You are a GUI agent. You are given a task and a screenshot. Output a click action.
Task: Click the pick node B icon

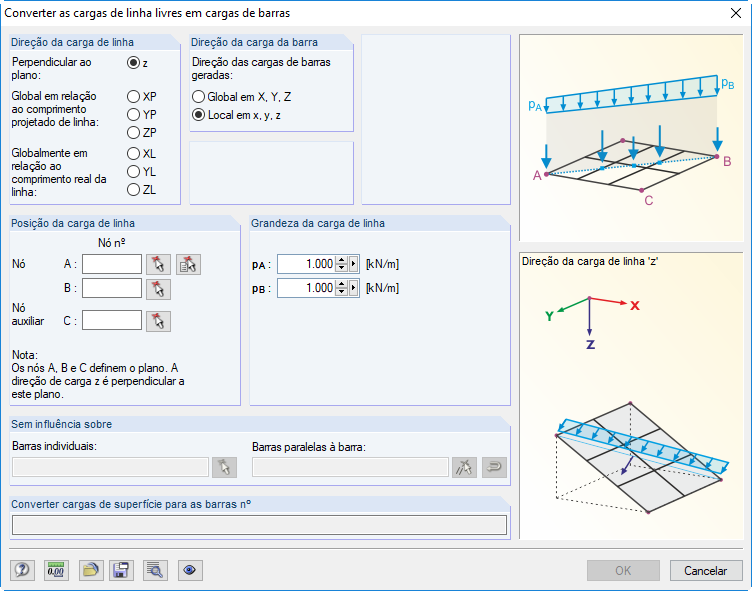click(x=158, y=289)
